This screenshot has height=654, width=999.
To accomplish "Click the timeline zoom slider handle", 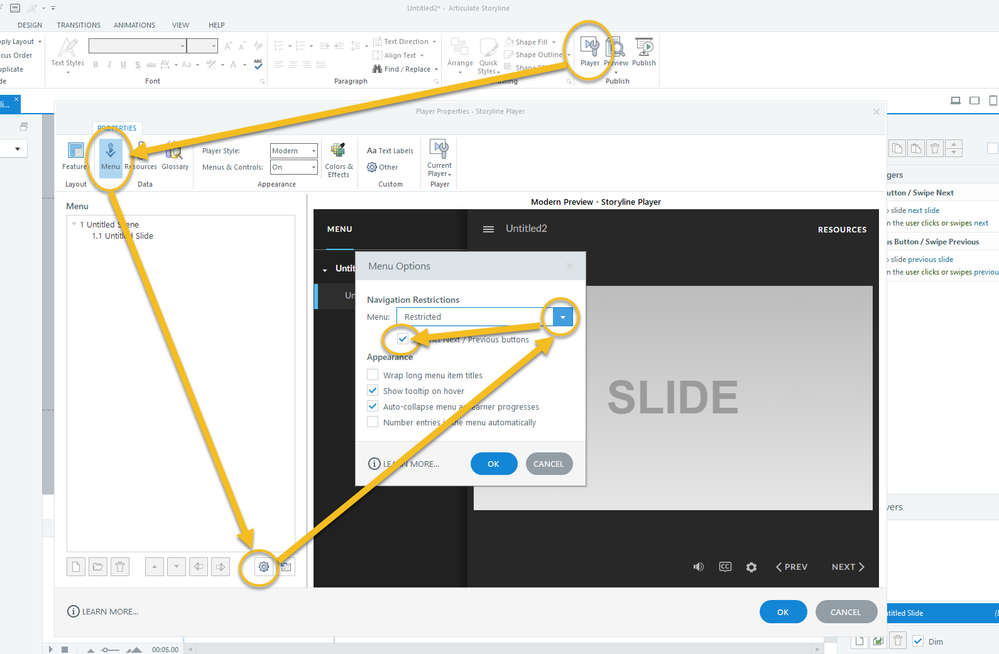I will point(106,650).
